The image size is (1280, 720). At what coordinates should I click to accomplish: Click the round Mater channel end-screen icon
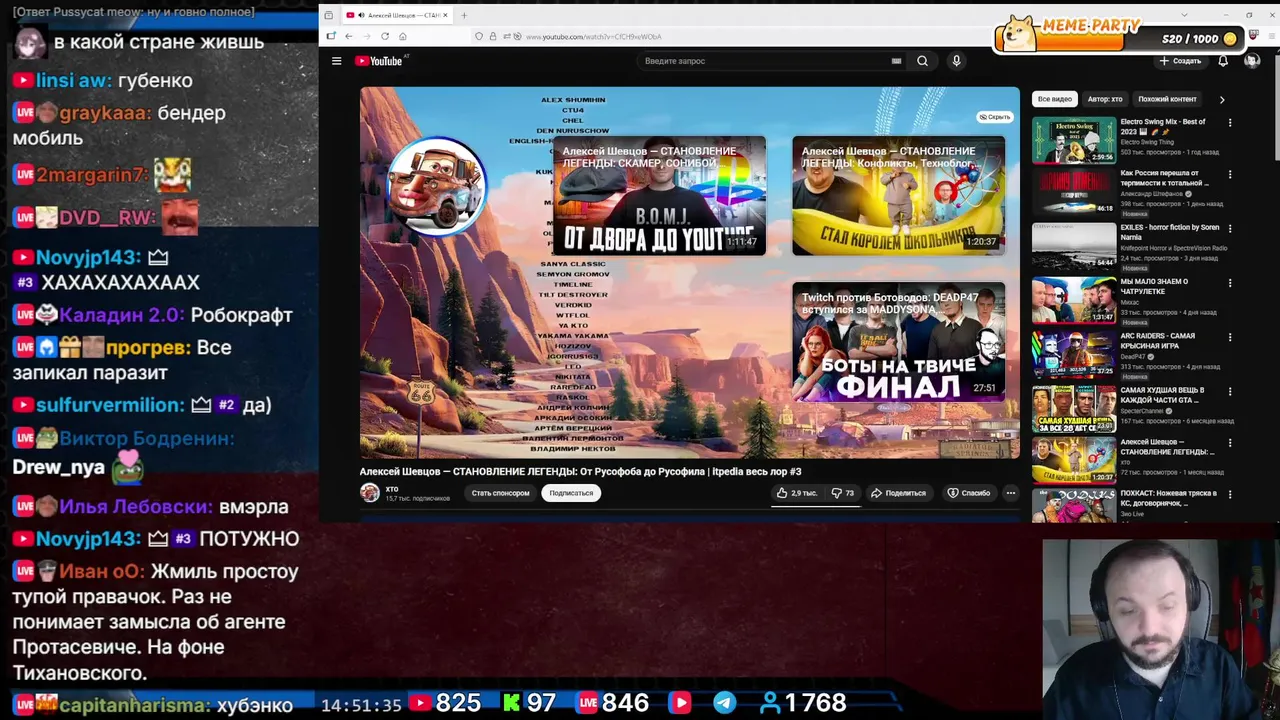436,187
